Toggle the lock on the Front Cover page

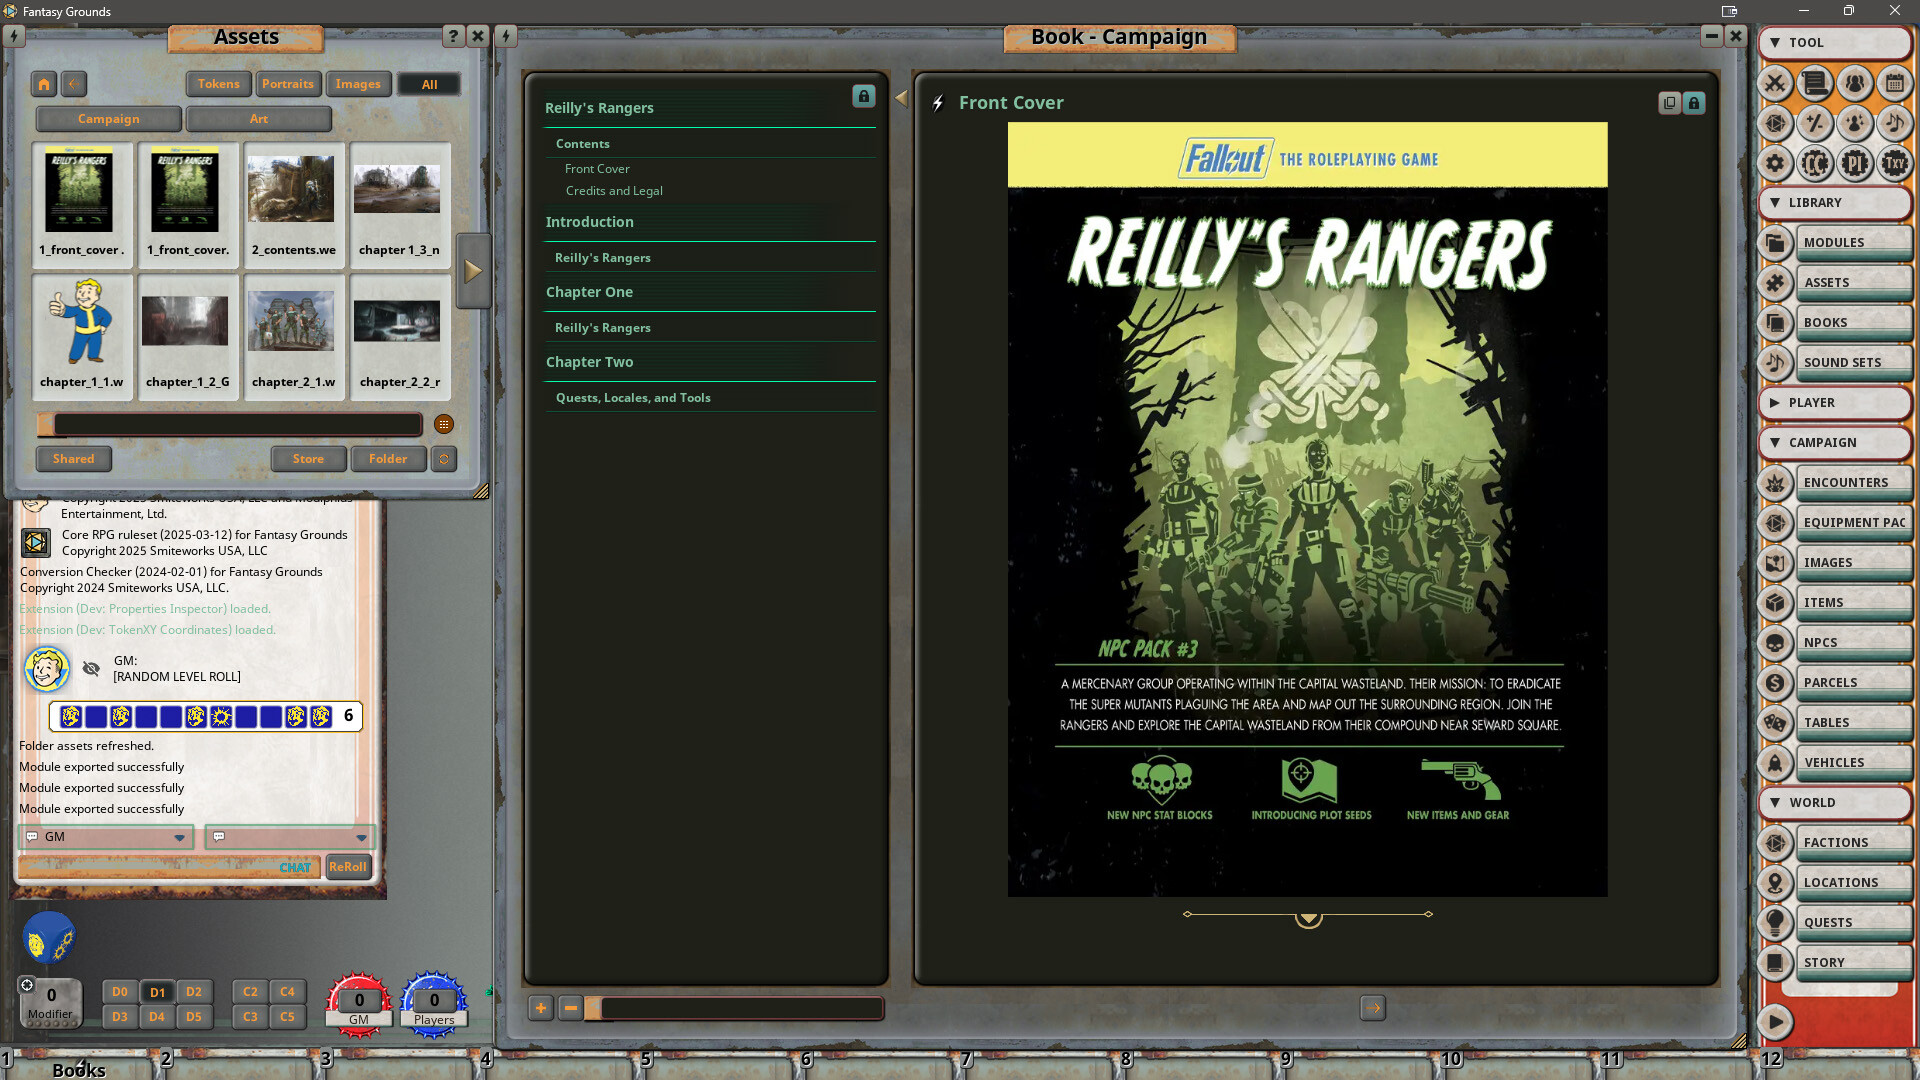1694,103
